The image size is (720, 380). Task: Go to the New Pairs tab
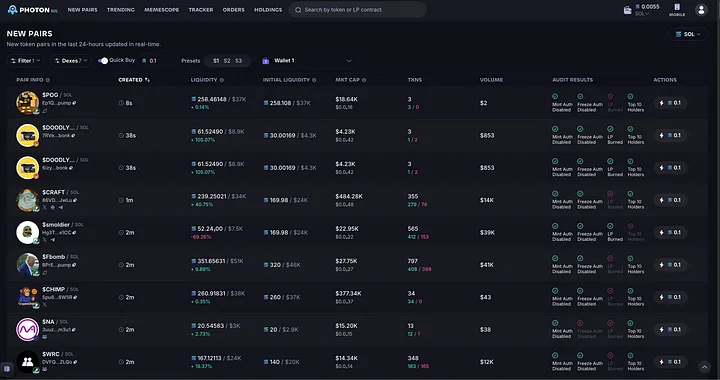[x=83, y=10]
